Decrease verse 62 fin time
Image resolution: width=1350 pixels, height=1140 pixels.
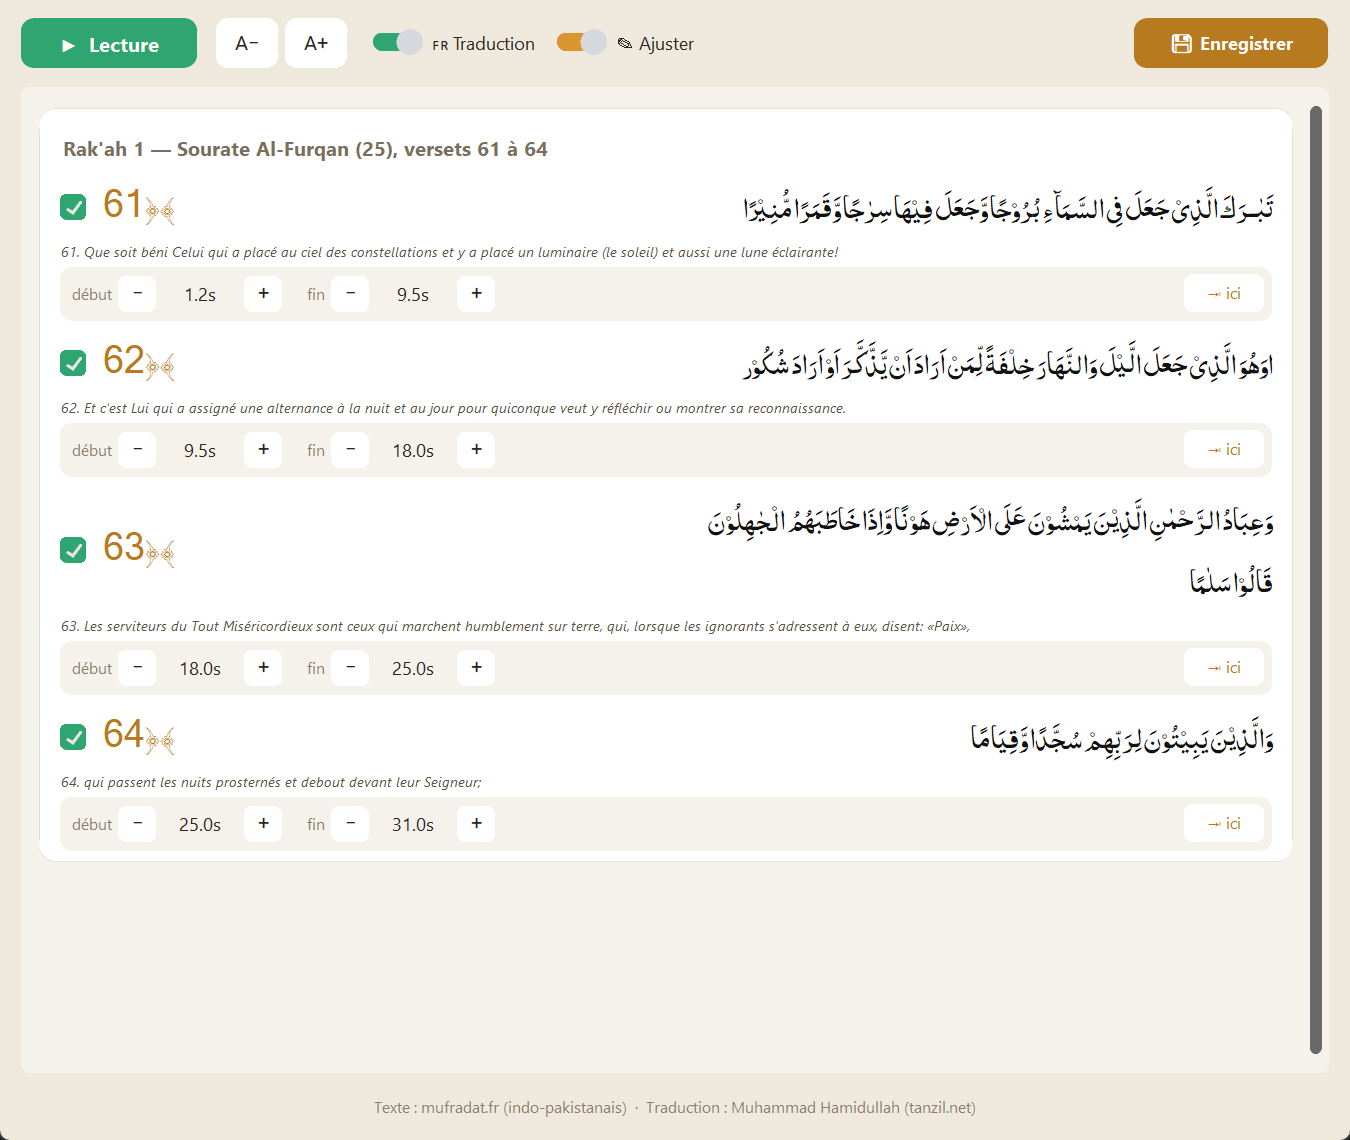coord(350,450)
